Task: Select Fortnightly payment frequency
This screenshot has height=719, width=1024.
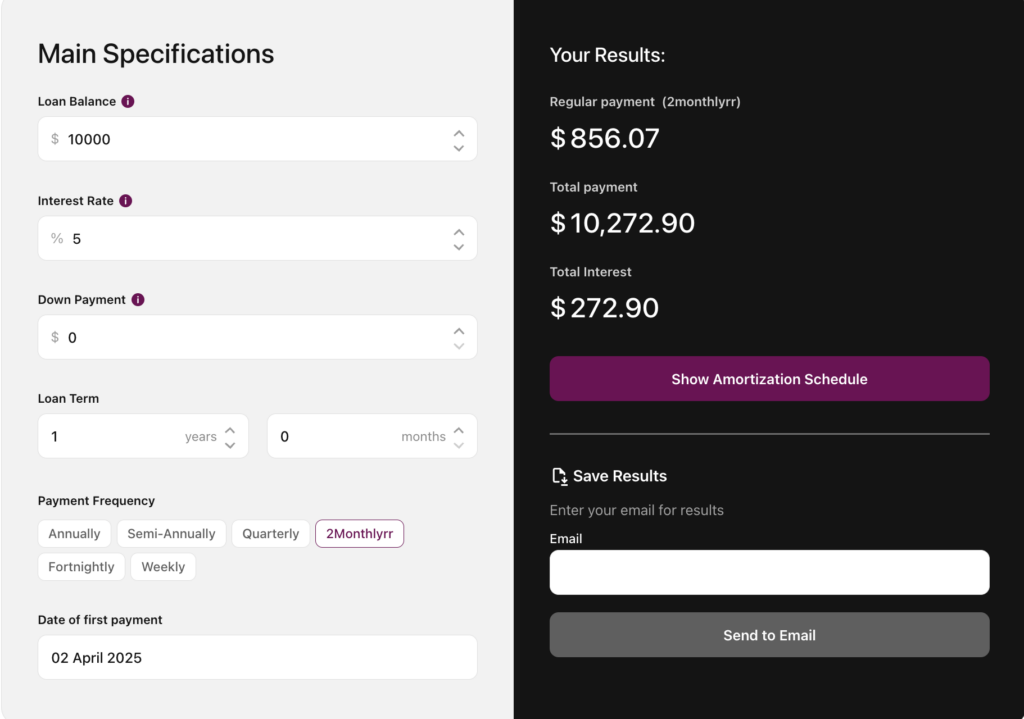Action: pos(81,567)
